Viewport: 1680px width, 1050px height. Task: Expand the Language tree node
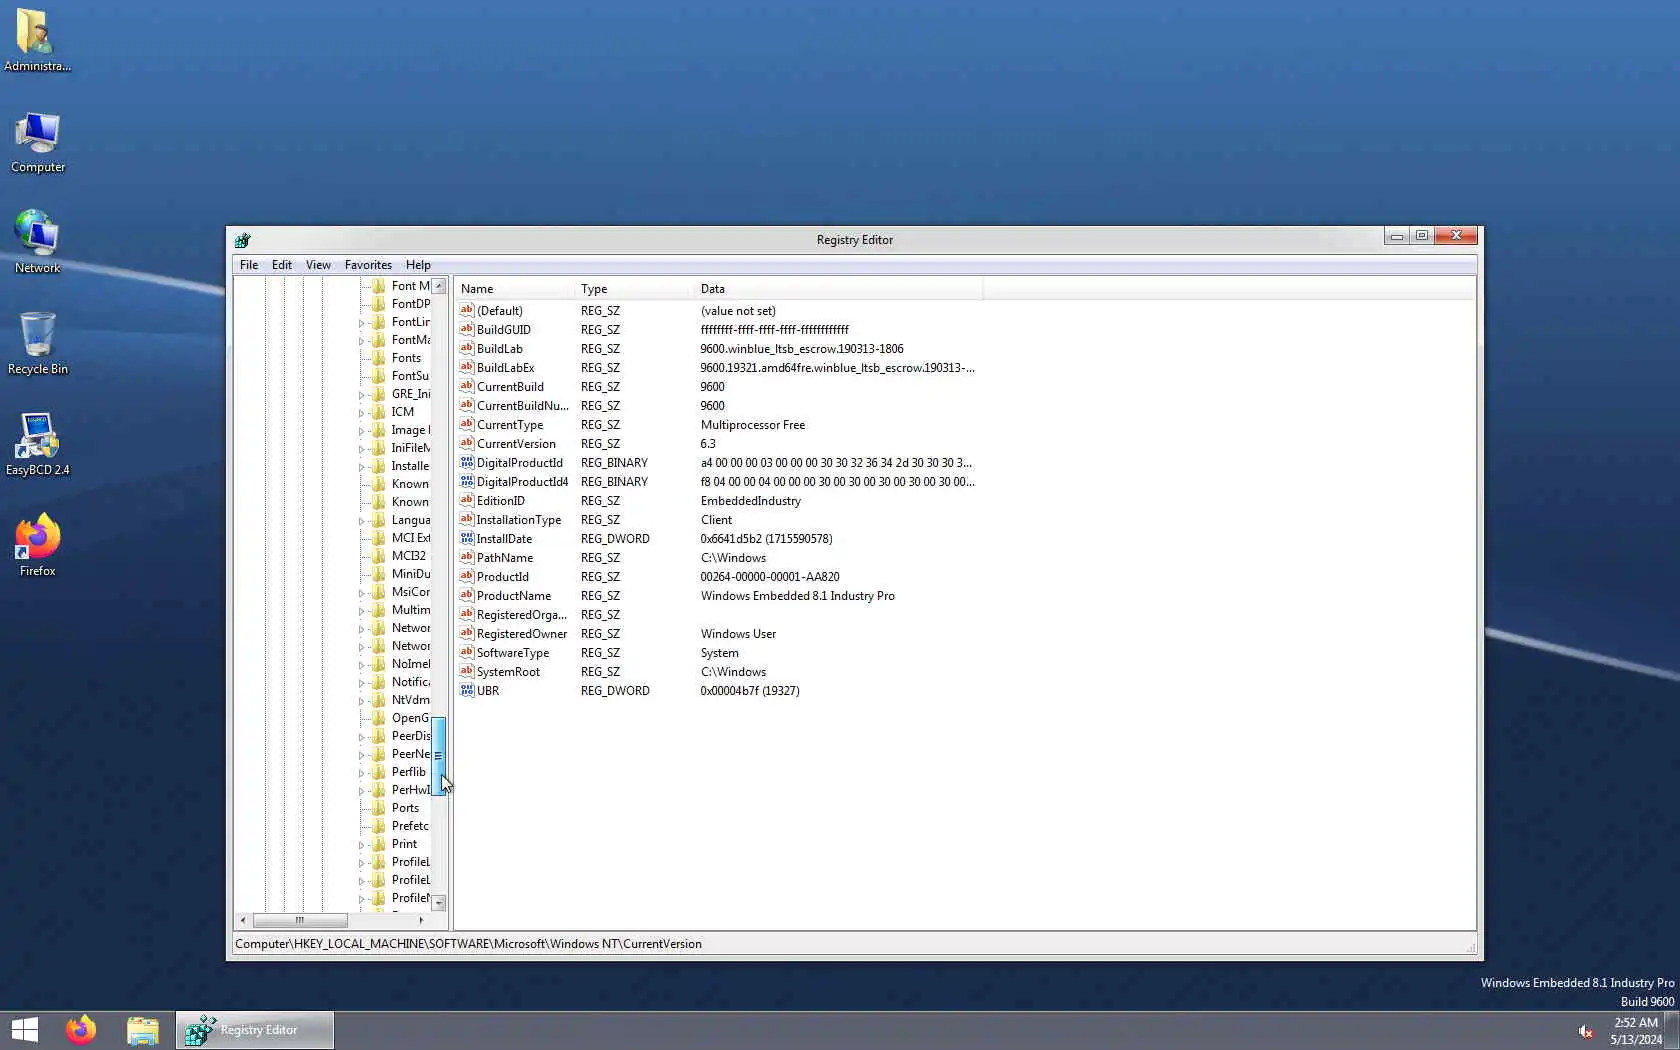pos(361,521)
